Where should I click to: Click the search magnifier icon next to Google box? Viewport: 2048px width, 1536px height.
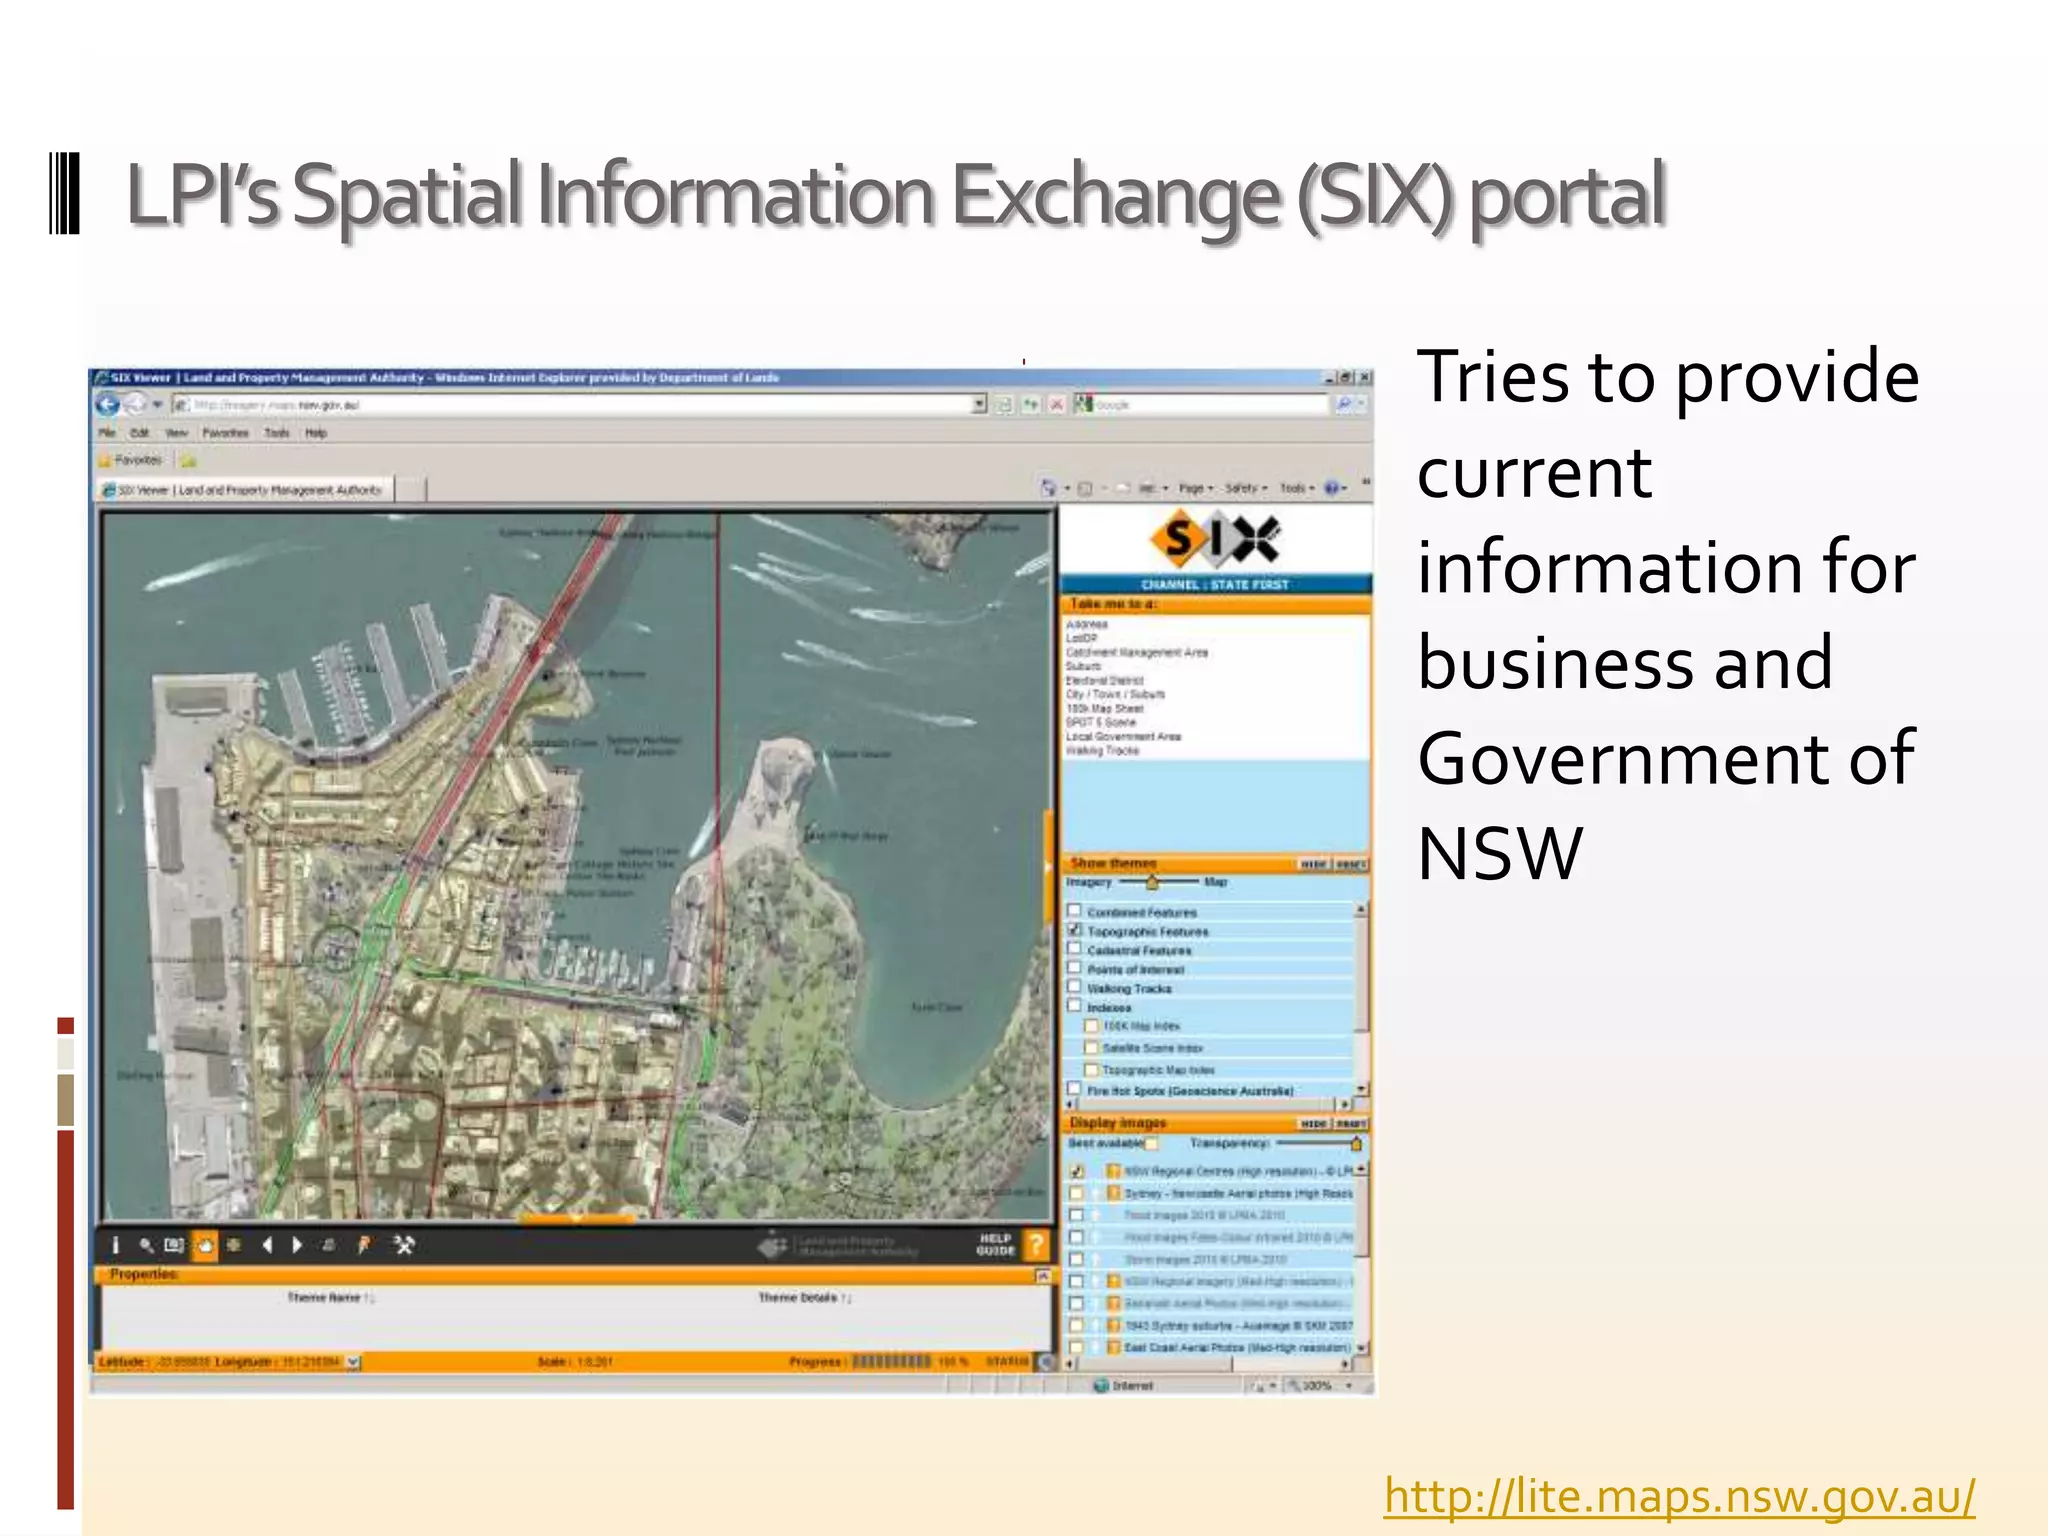pos(1344,404)
